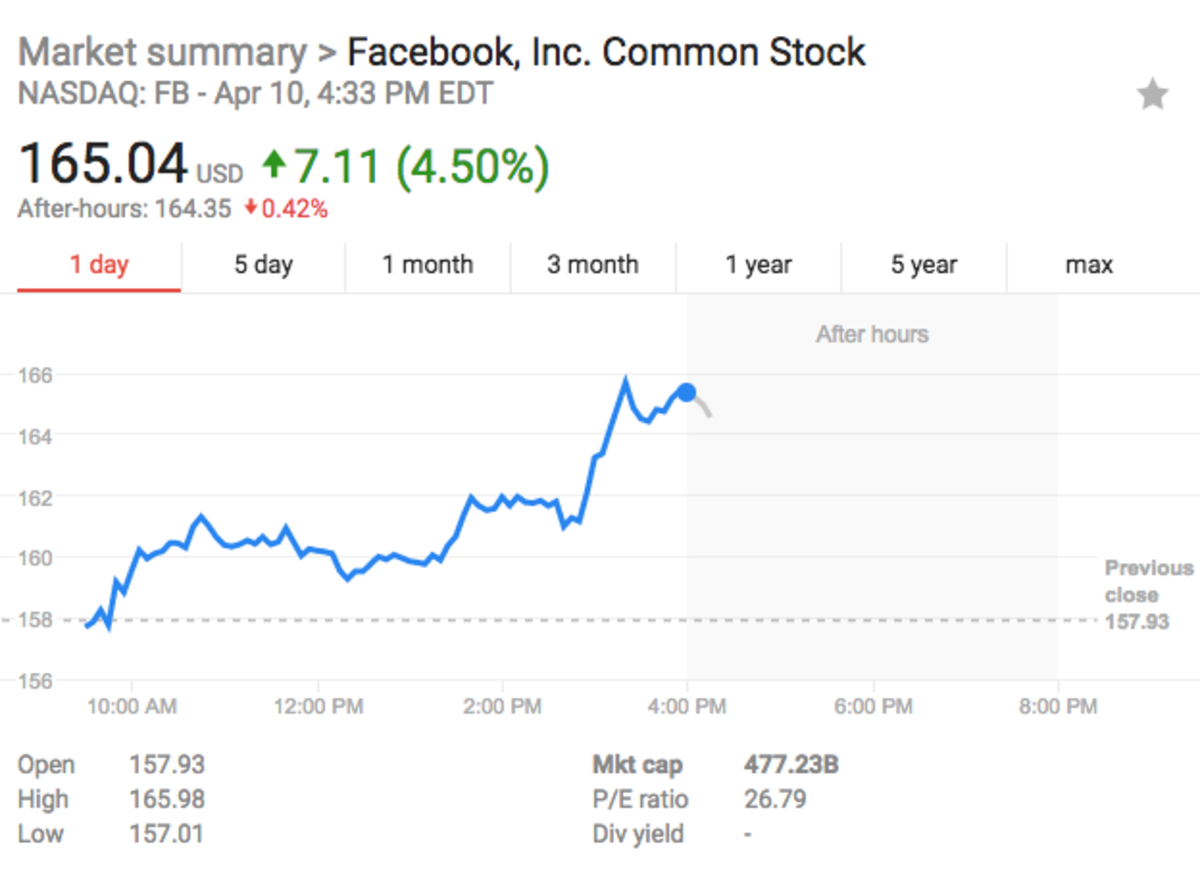Click the Facebook, Inc. Common Stock title
1200x881 pixels.
604,52
